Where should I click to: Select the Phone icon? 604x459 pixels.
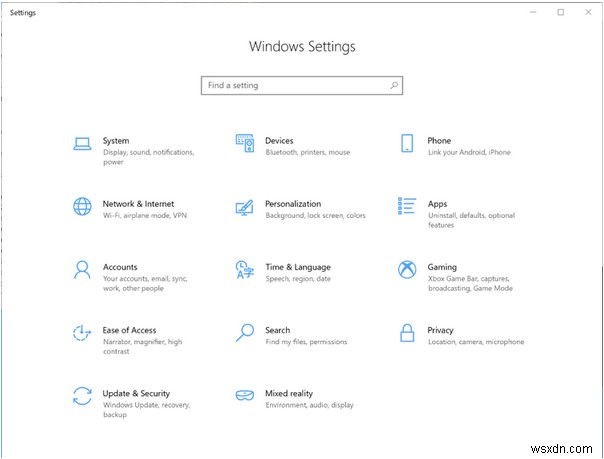407,143
